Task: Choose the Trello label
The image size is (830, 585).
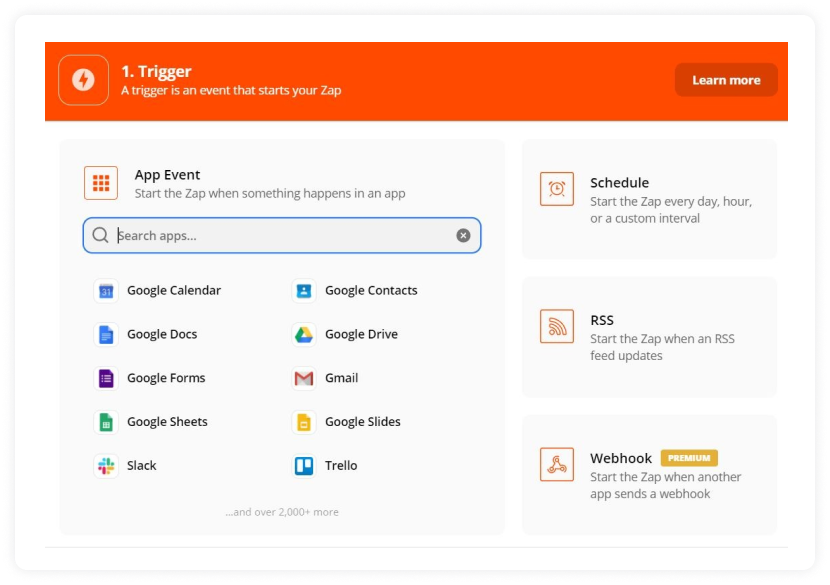Action: pos(341,465)
